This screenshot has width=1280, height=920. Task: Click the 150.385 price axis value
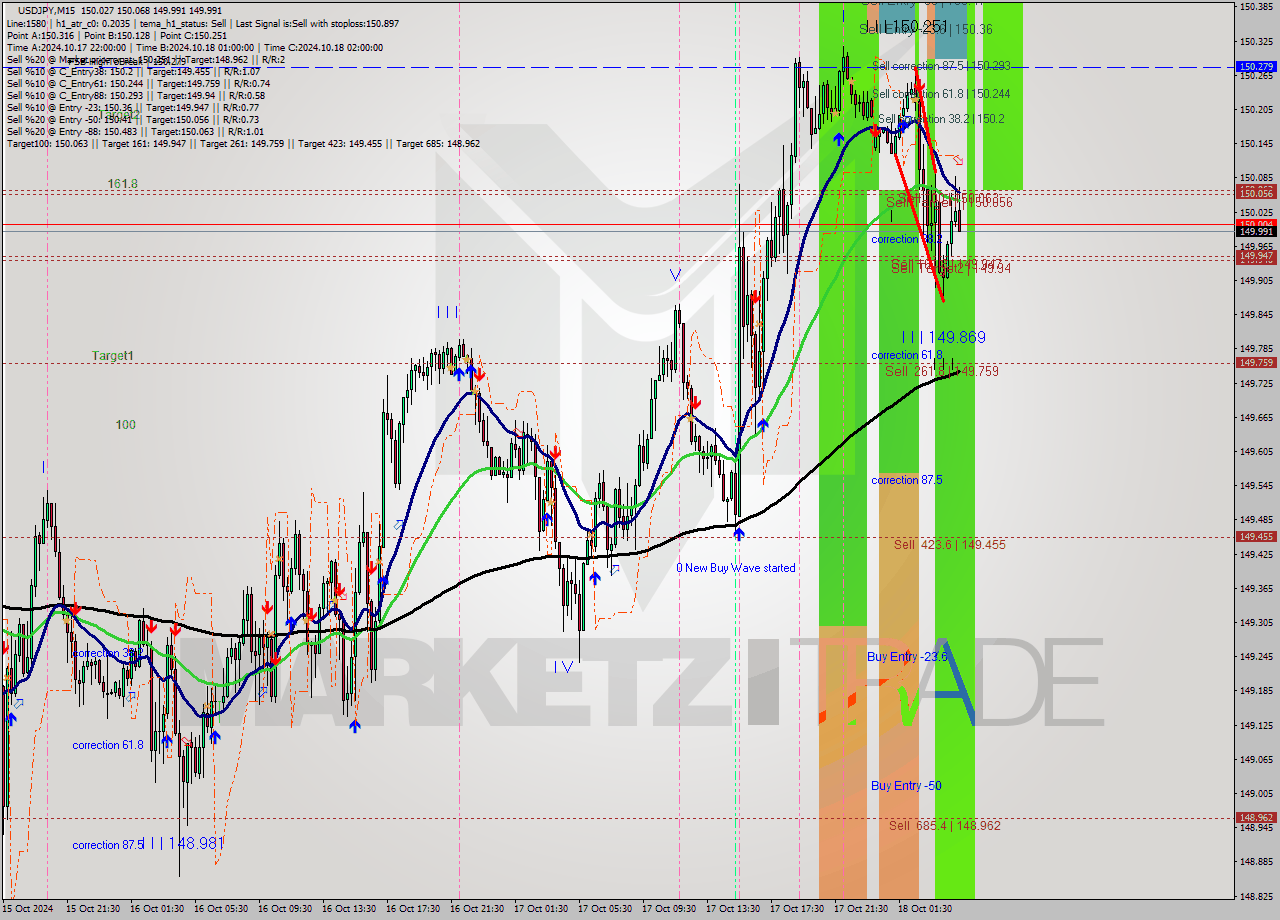pyautogui.click(x=1256, y=7)
